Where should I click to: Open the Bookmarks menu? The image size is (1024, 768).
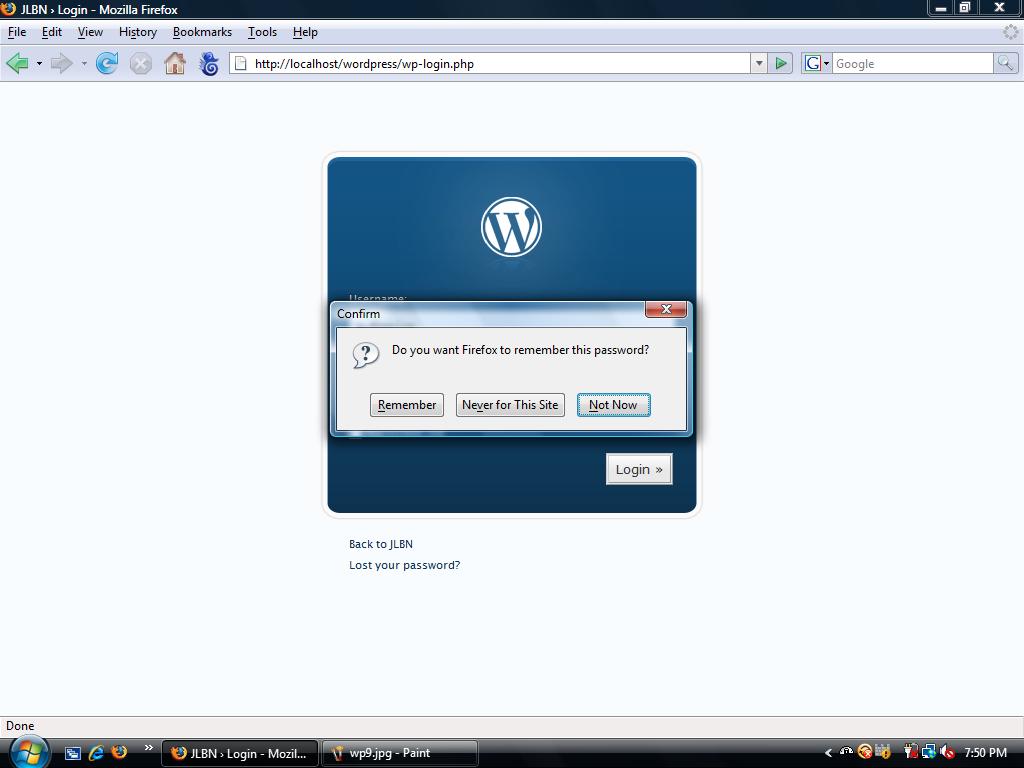(202, 32)
